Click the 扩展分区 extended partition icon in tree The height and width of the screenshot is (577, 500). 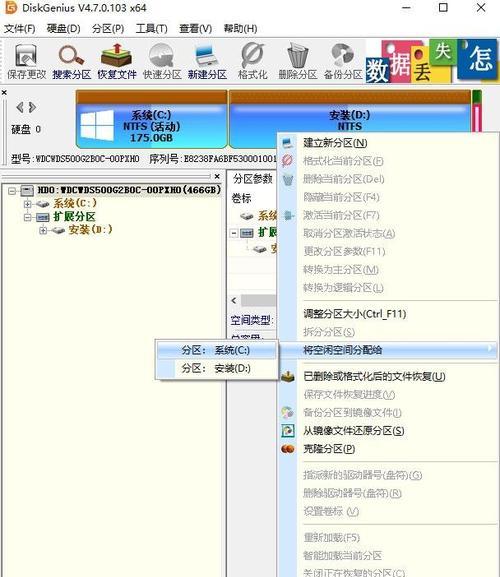(42, 217)
